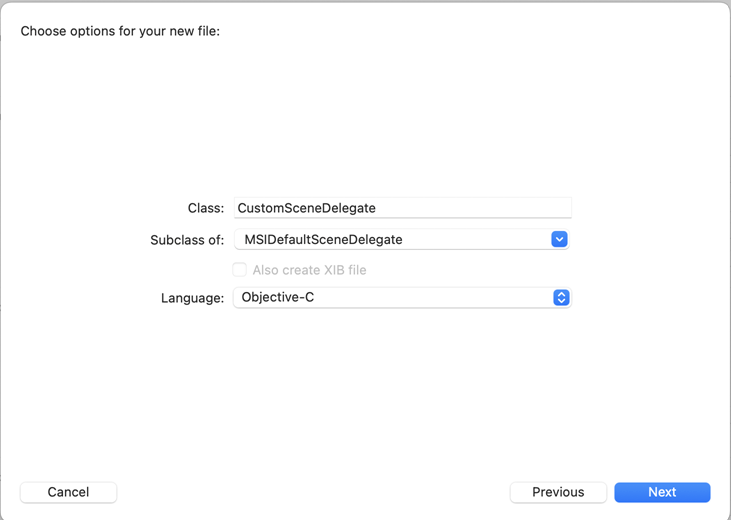Click the Next button

[662, 492]
